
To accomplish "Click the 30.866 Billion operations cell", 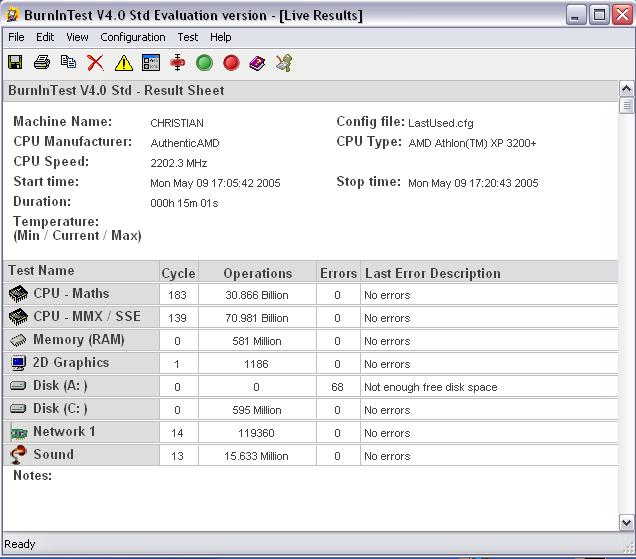I will [x=257, y=295].
